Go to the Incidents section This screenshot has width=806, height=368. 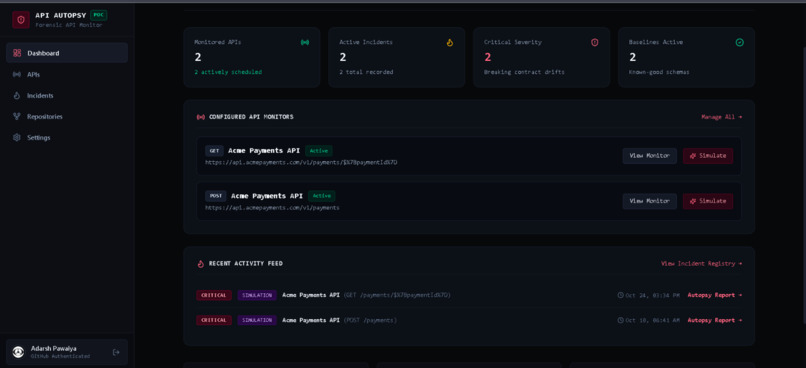[67, 96]
